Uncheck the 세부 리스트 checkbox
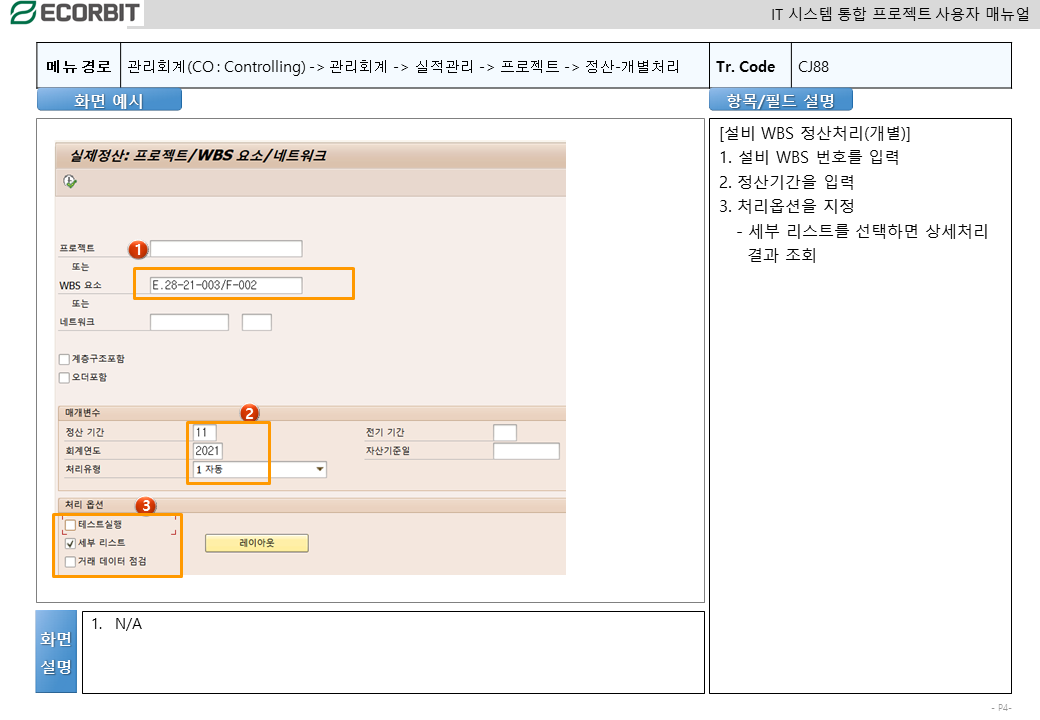The width and height of the screenshot is (1040, 720). 70,543
